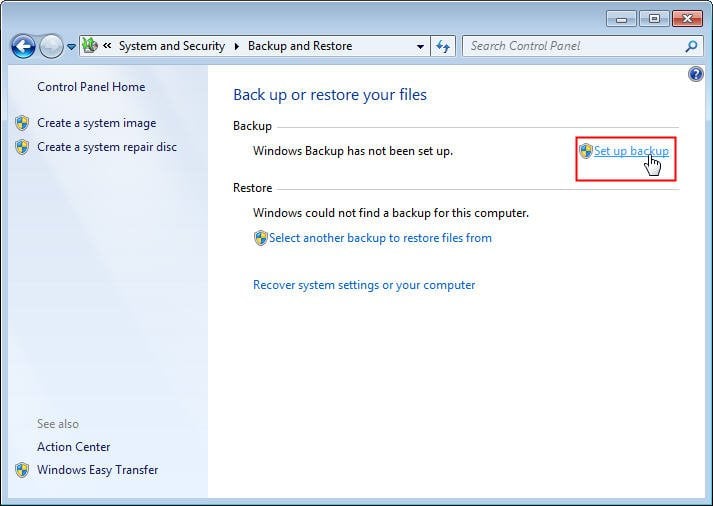The width and height of the screenshot is (713, 506).
Task: Open address bar history dropdown
Action: [x=420, y=46]
